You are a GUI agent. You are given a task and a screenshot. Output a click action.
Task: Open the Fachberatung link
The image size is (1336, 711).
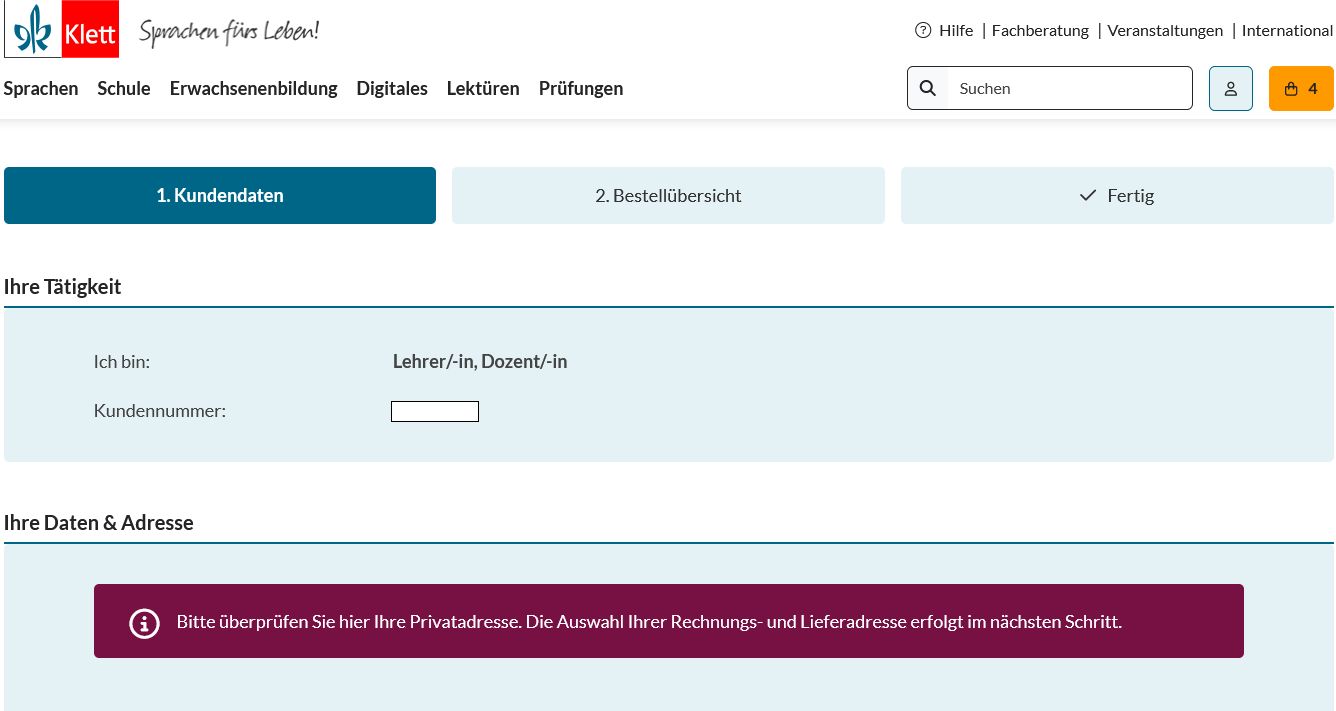click(x=1040, y=30)
